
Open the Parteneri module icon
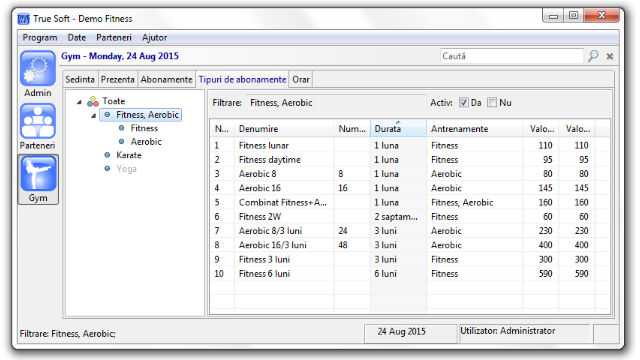[38, 121]
